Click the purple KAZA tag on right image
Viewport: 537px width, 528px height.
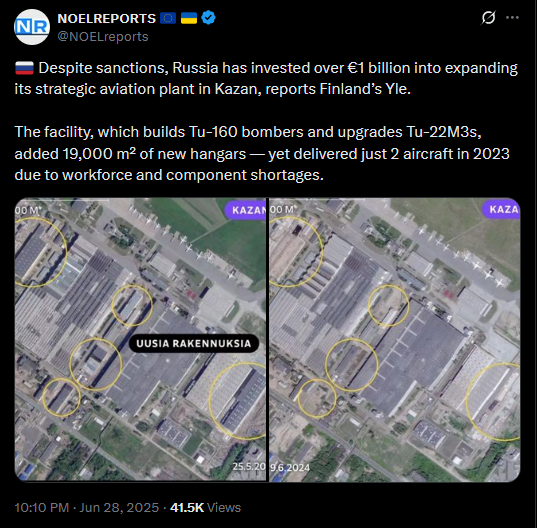tap(501, 209)
